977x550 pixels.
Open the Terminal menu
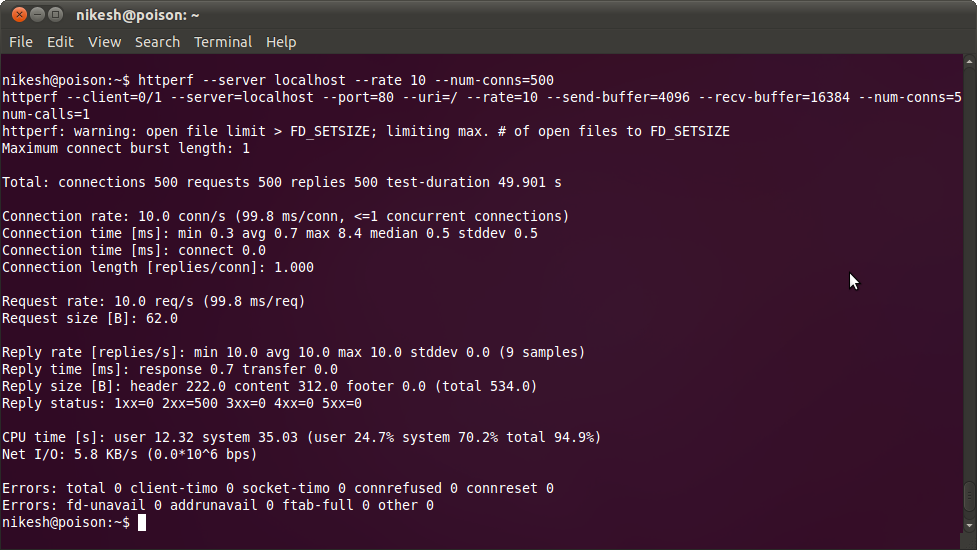(222, 42)
